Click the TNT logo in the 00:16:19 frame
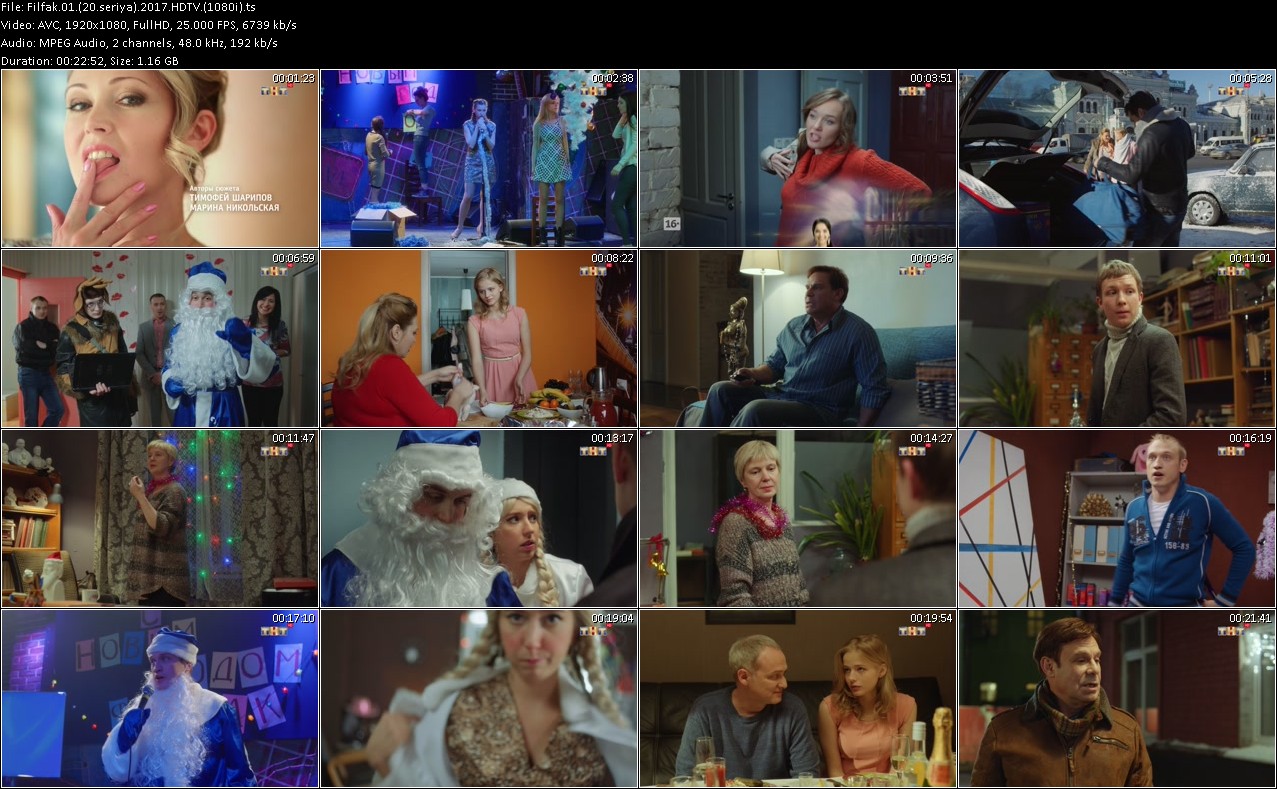 1230,451
